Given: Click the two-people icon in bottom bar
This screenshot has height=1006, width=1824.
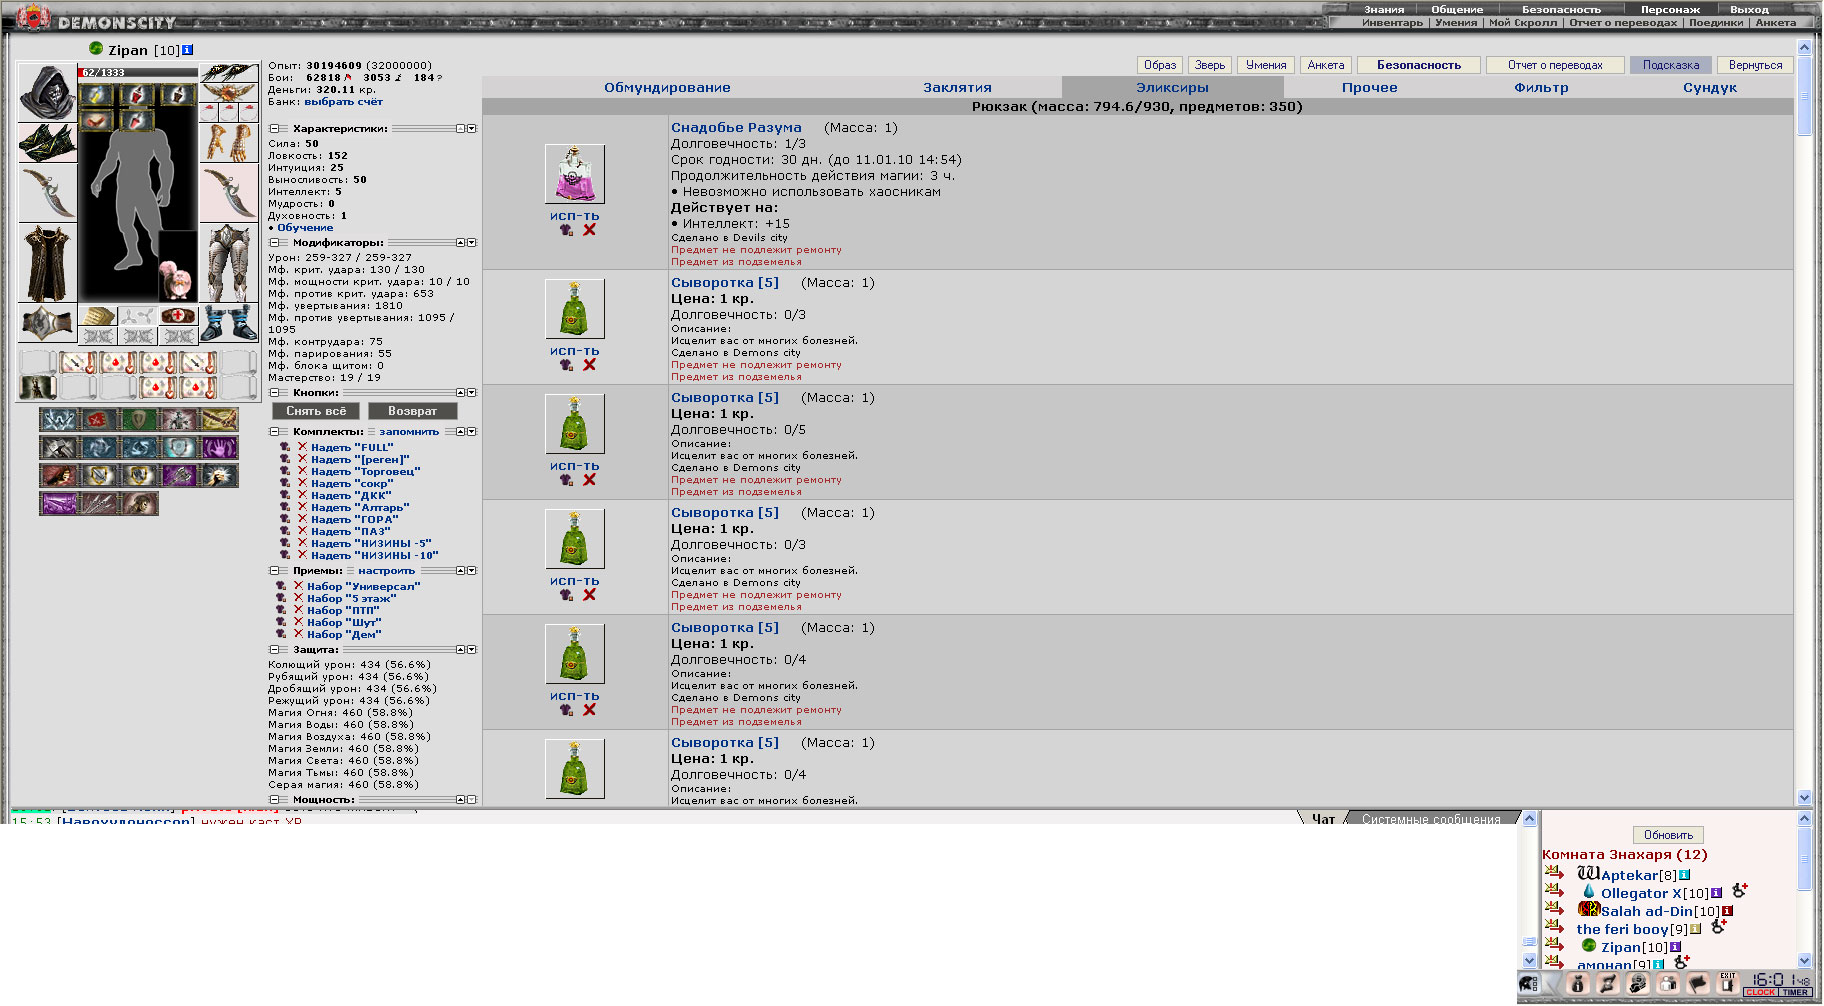Looking at the screenshot, I should click(1667, 984).
